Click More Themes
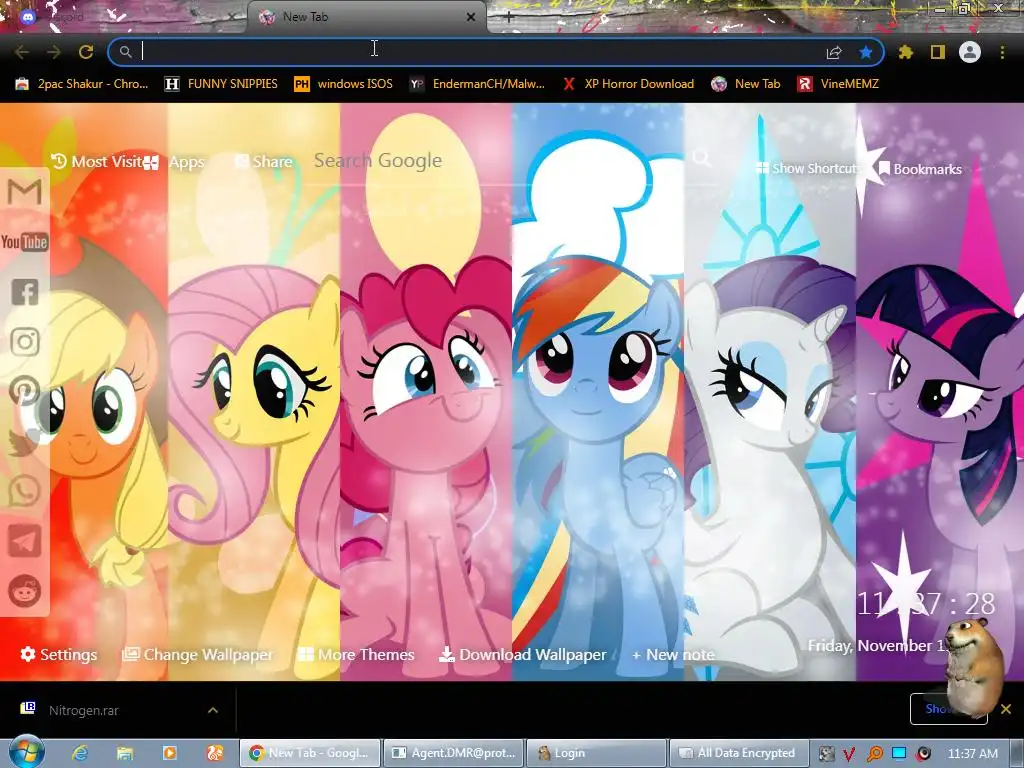Image resolution: width=1024 pixels, height=768 pixels. pyautogui.click(x=356, y=654)
